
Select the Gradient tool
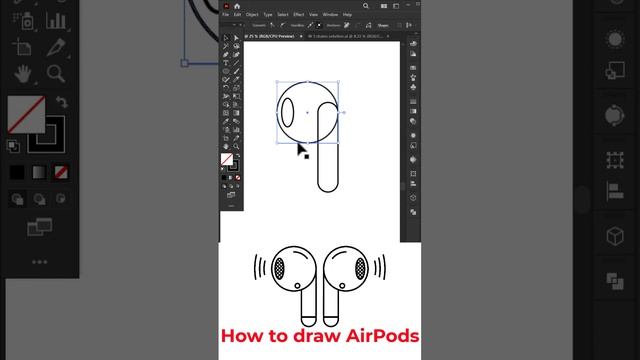click(x=236, y=113)
